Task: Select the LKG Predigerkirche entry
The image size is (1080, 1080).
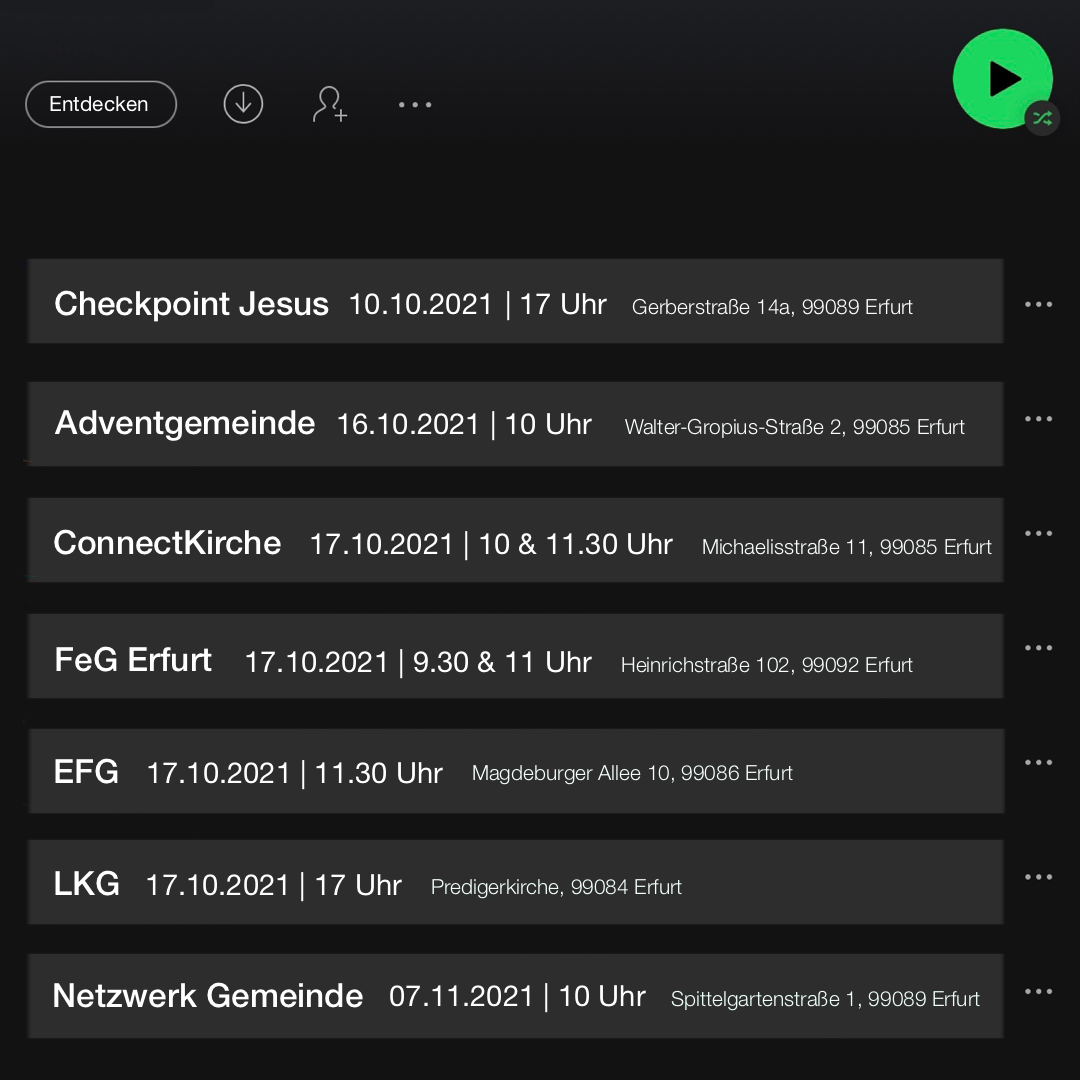Action: click(x=515, y=882)
